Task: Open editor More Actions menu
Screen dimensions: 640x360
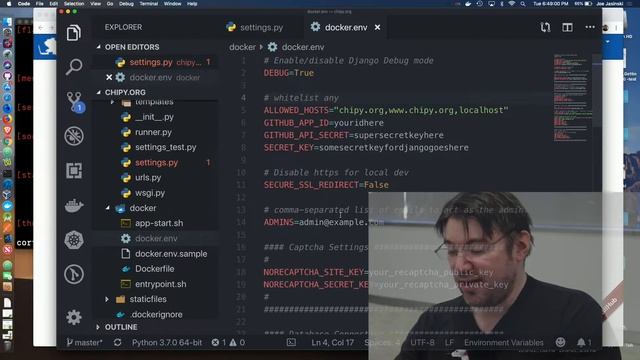Action: (590, 27)
